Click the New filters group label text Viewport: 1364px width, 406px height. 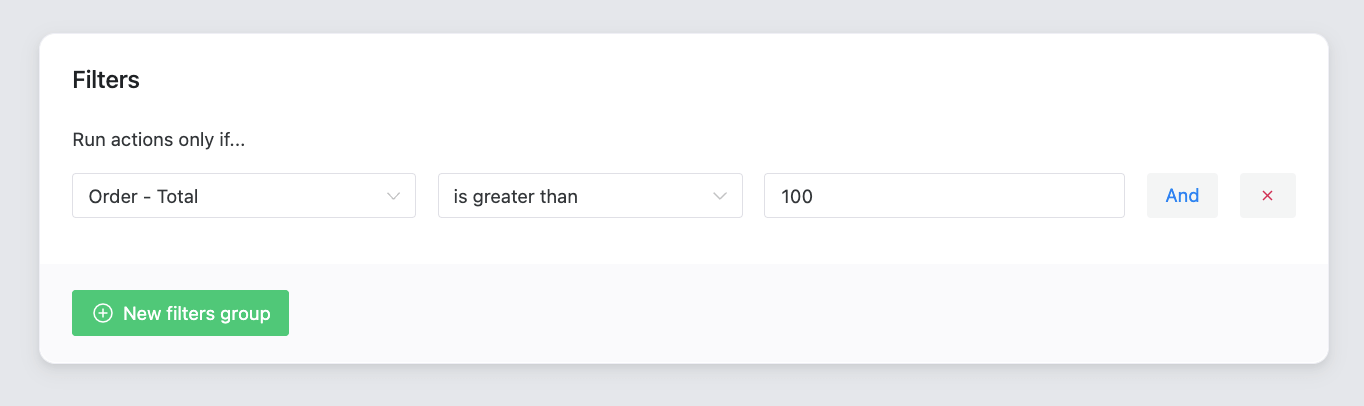click(x=197, y=314)
